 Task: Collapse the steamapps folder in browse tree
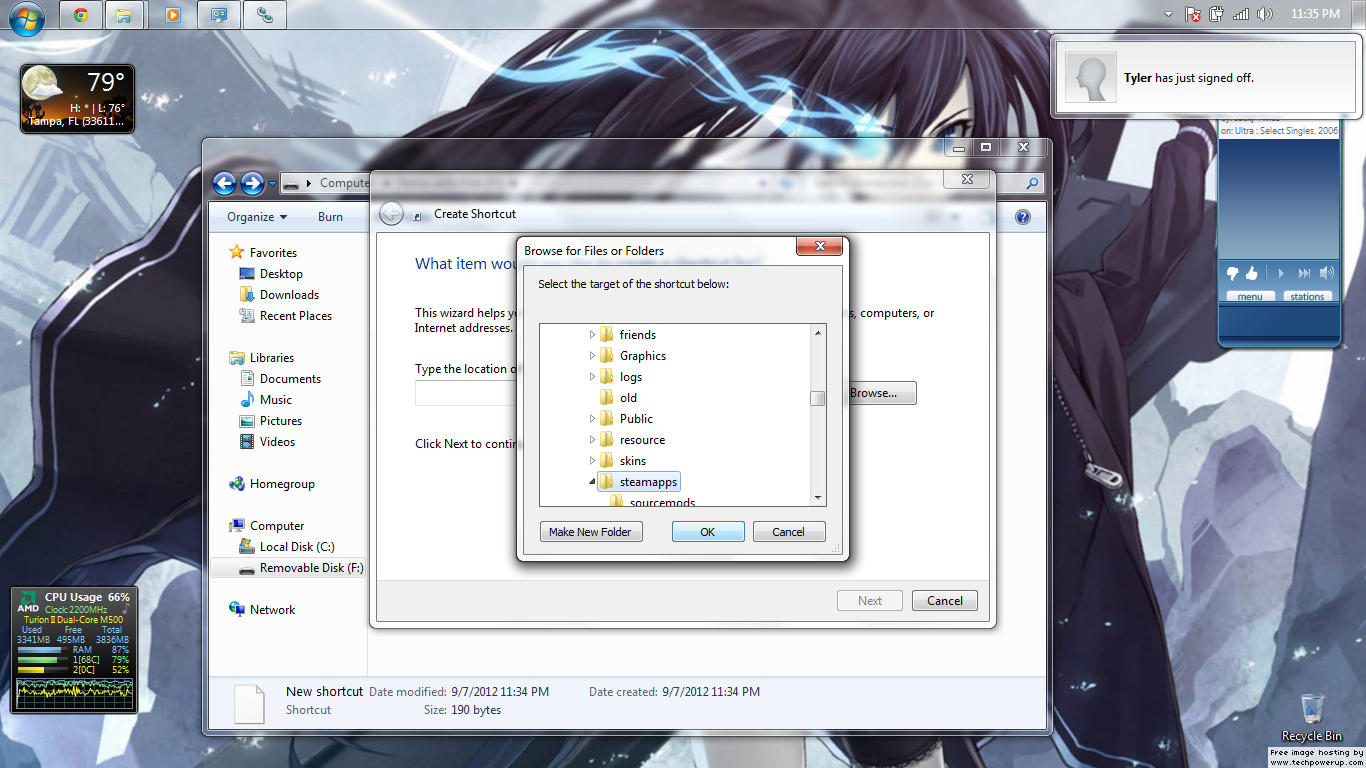[x=592, y=482]
